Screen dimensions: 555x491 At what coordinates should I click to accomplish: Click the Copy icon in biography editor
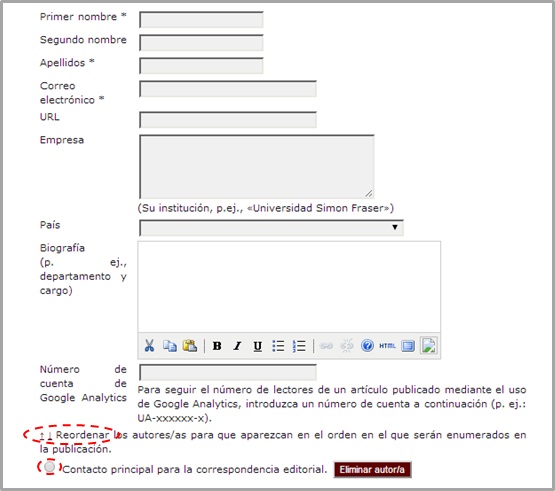(x=170, y=346)
